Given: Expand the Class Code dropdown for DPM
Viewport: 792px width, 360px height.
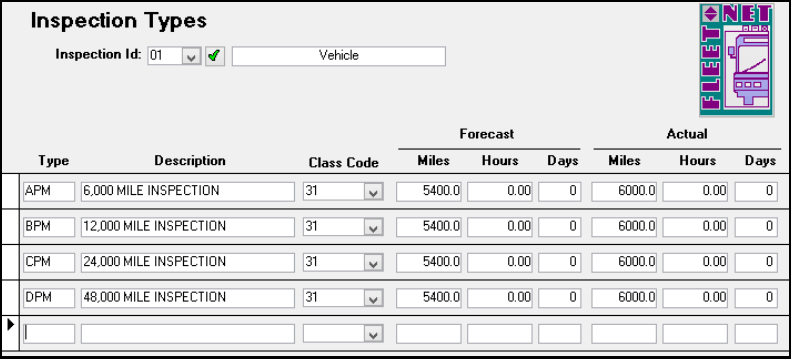Looking at the screenshot, I should [373, 298].
